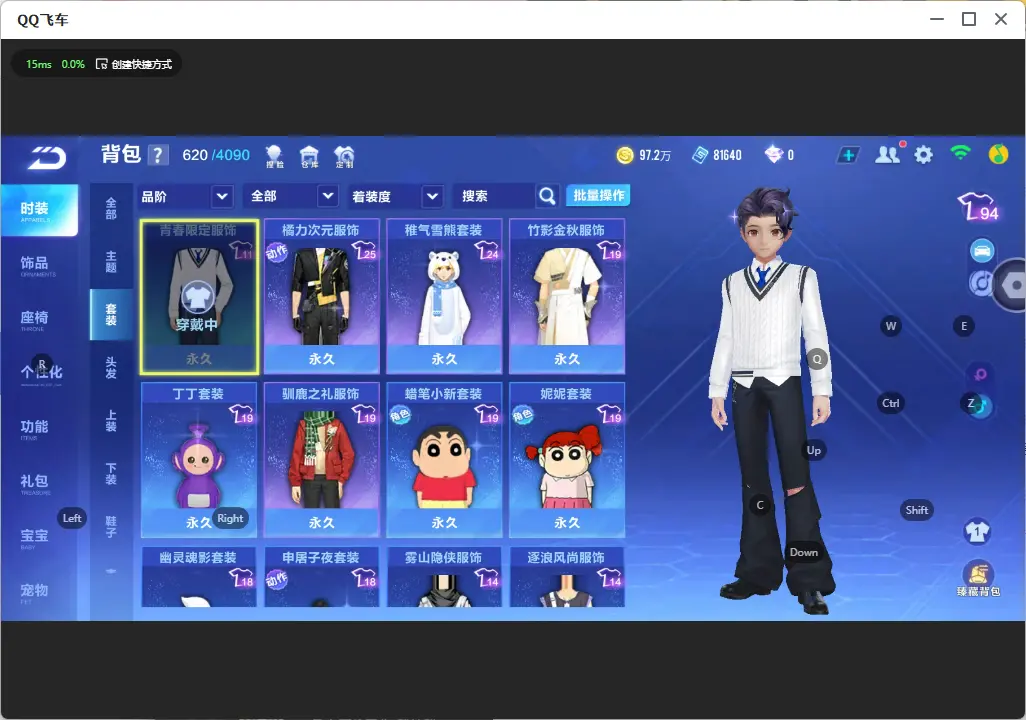Click the pink gender symbol icon
This screenshot has height=720, width=1026.
click(x=980, y=374)
